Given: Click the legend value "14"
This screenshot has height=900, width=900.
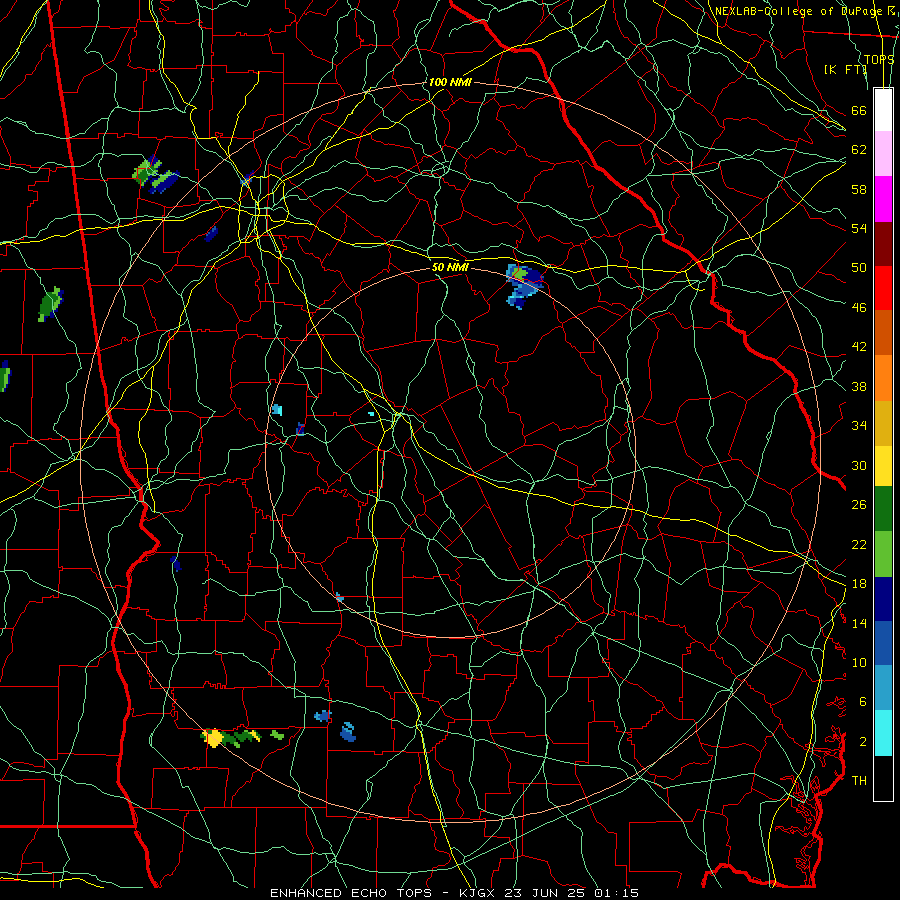Looking at the screenshot, I should (859, 623).
